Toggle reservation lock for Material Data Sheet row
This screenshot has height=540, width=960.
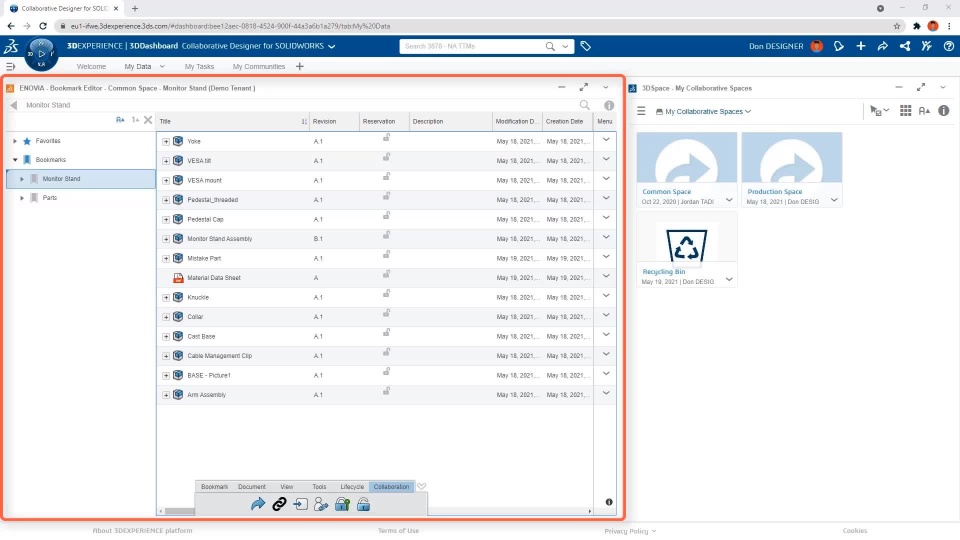tap(386, 275)
